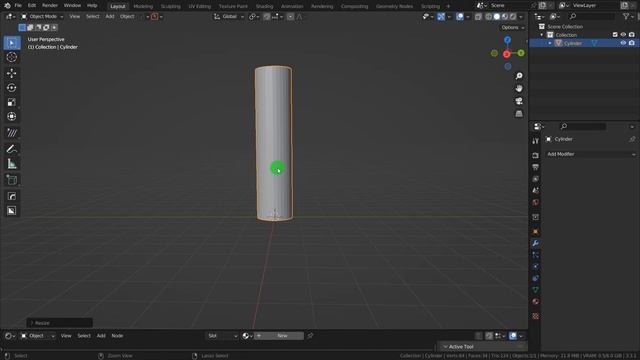Open the Edit menu

(32, 6)
